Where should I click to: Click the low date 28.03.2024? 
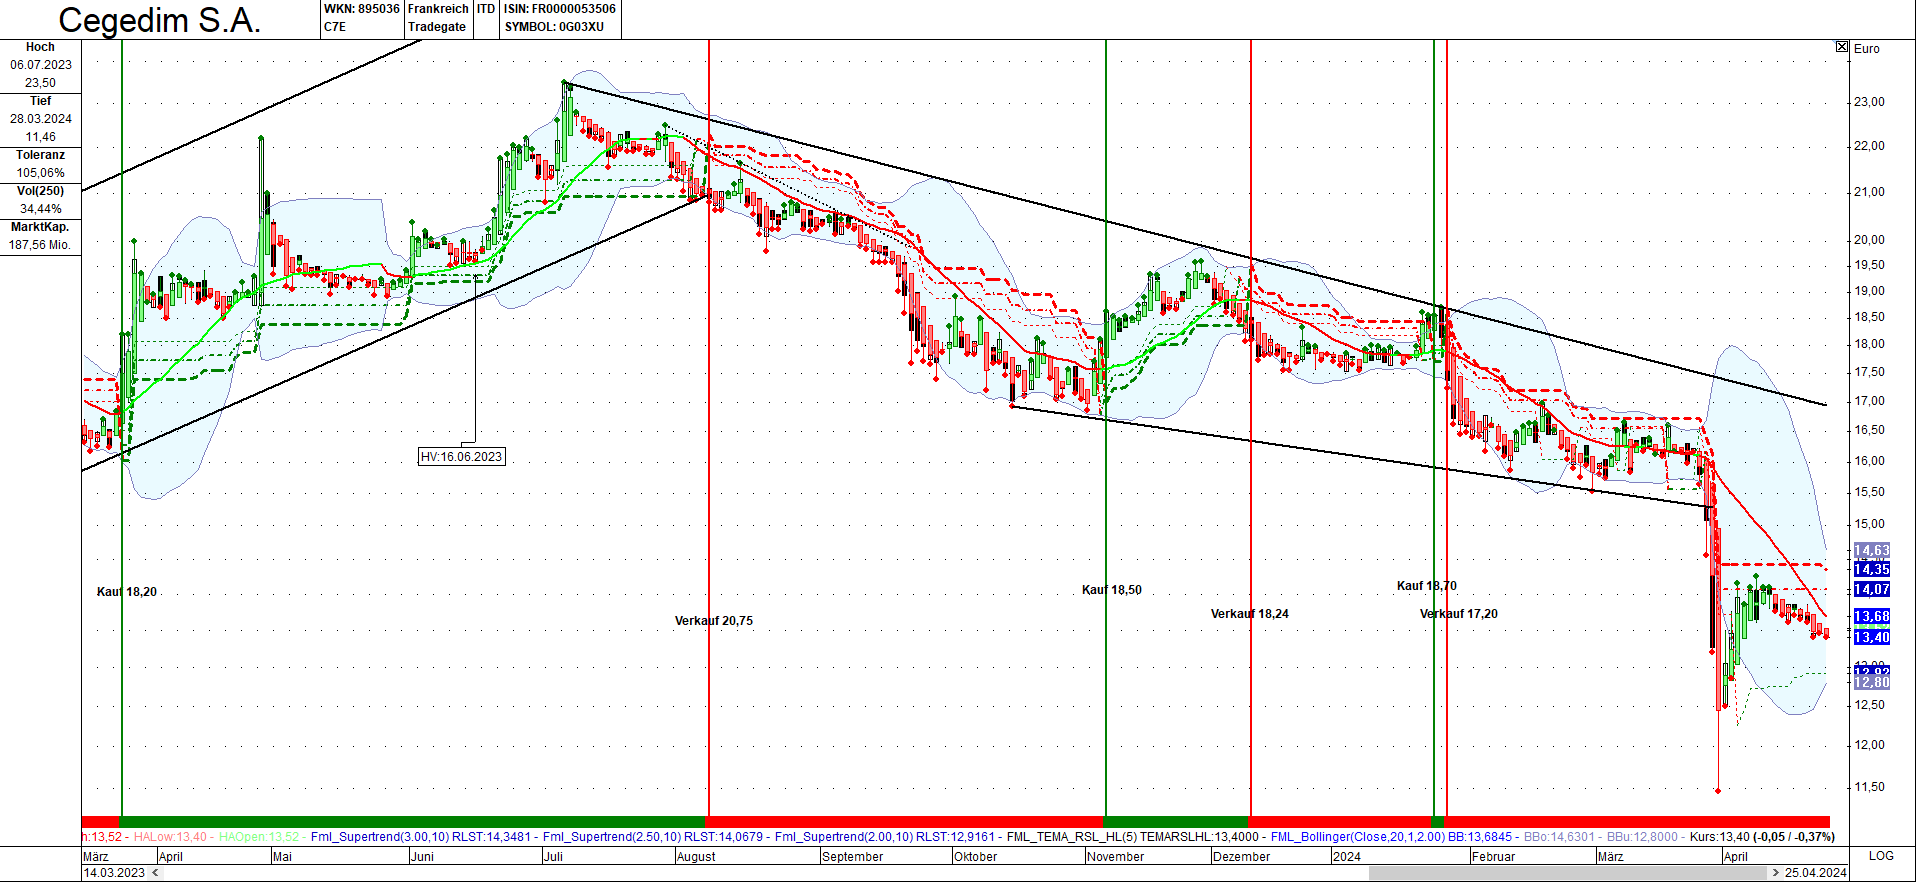[41, 119]
